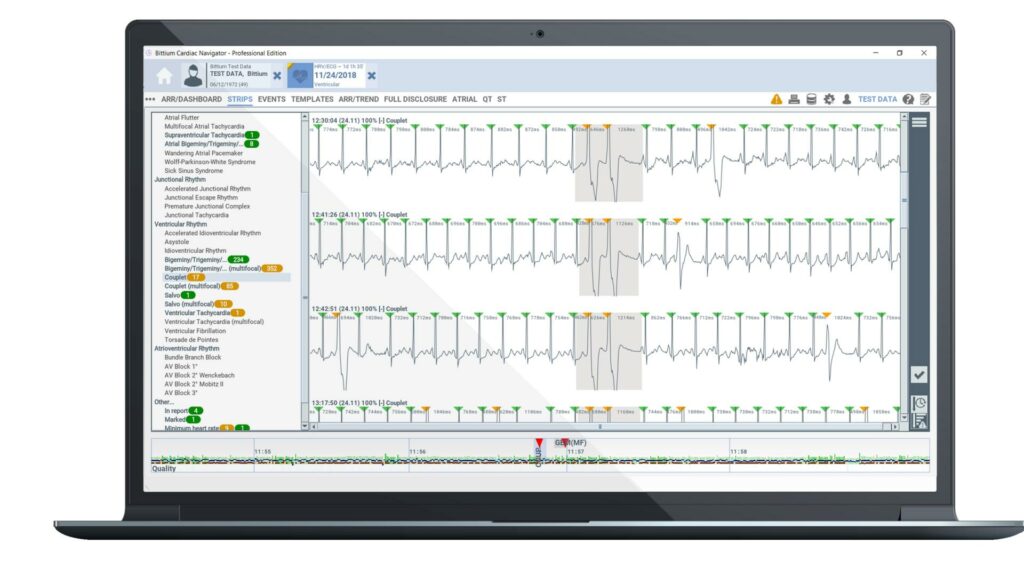Open the TEMPLATES tab
1024x576 pixels.
click(x=312, y=99)
